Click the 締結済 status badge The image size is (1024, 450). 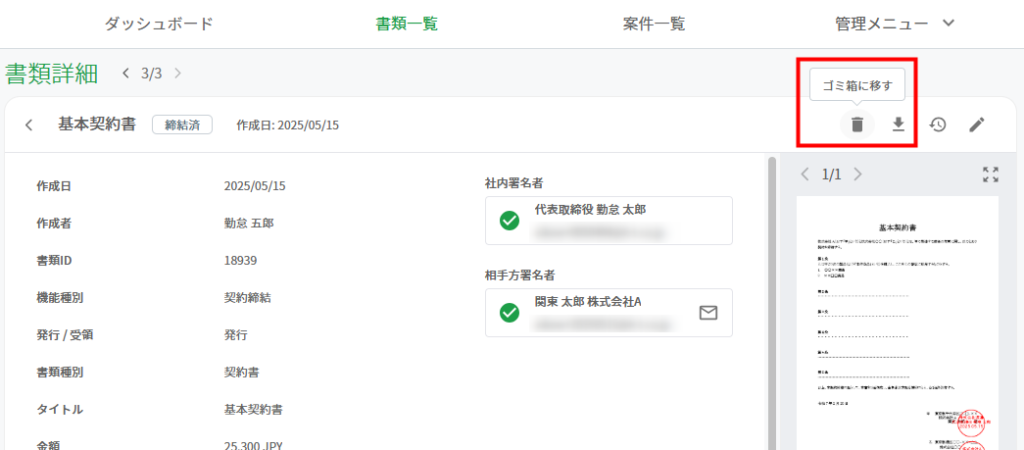(x=182, y=125)
